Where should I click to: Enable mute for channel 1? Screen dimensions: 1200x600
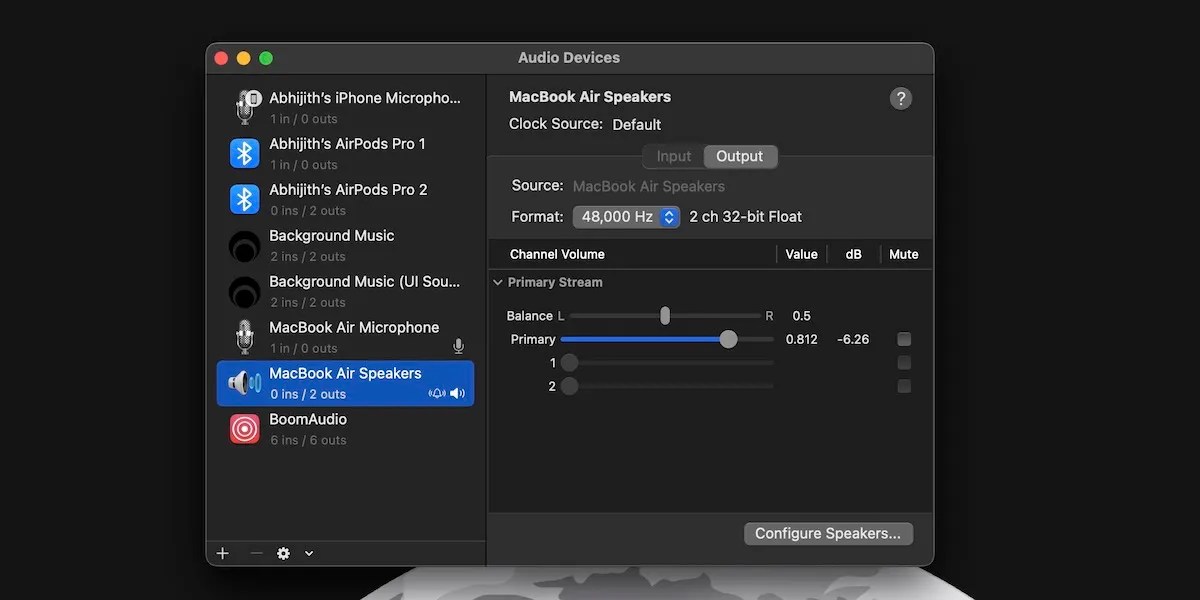(x=903, y=362)
